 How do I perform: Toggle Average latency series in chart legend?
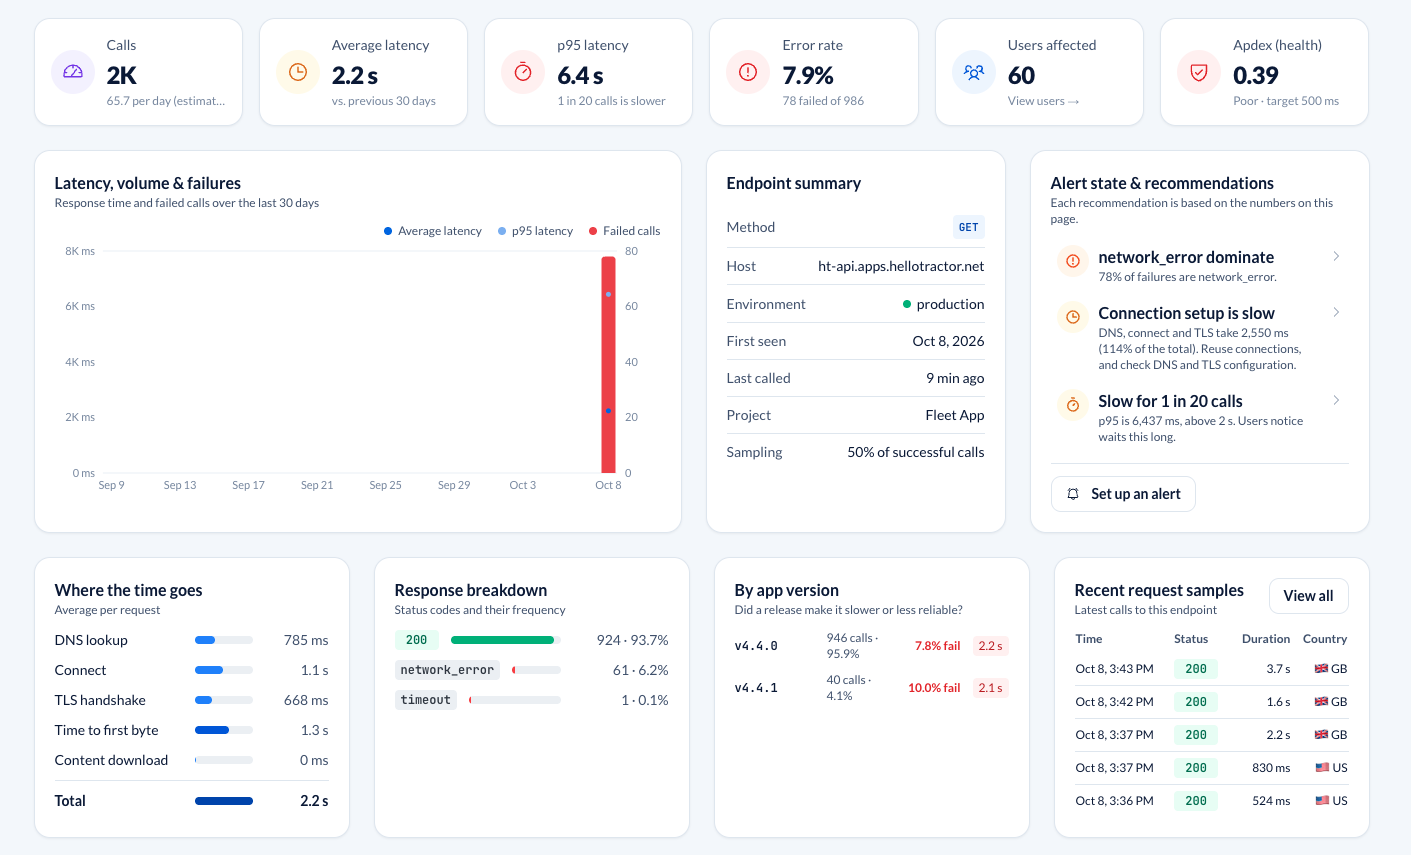tap(433, 231)
